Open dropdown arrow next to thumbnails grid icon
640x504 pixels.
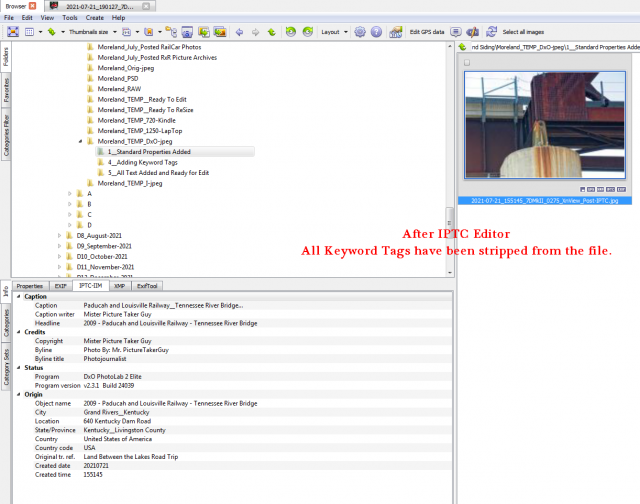(40, 32)
